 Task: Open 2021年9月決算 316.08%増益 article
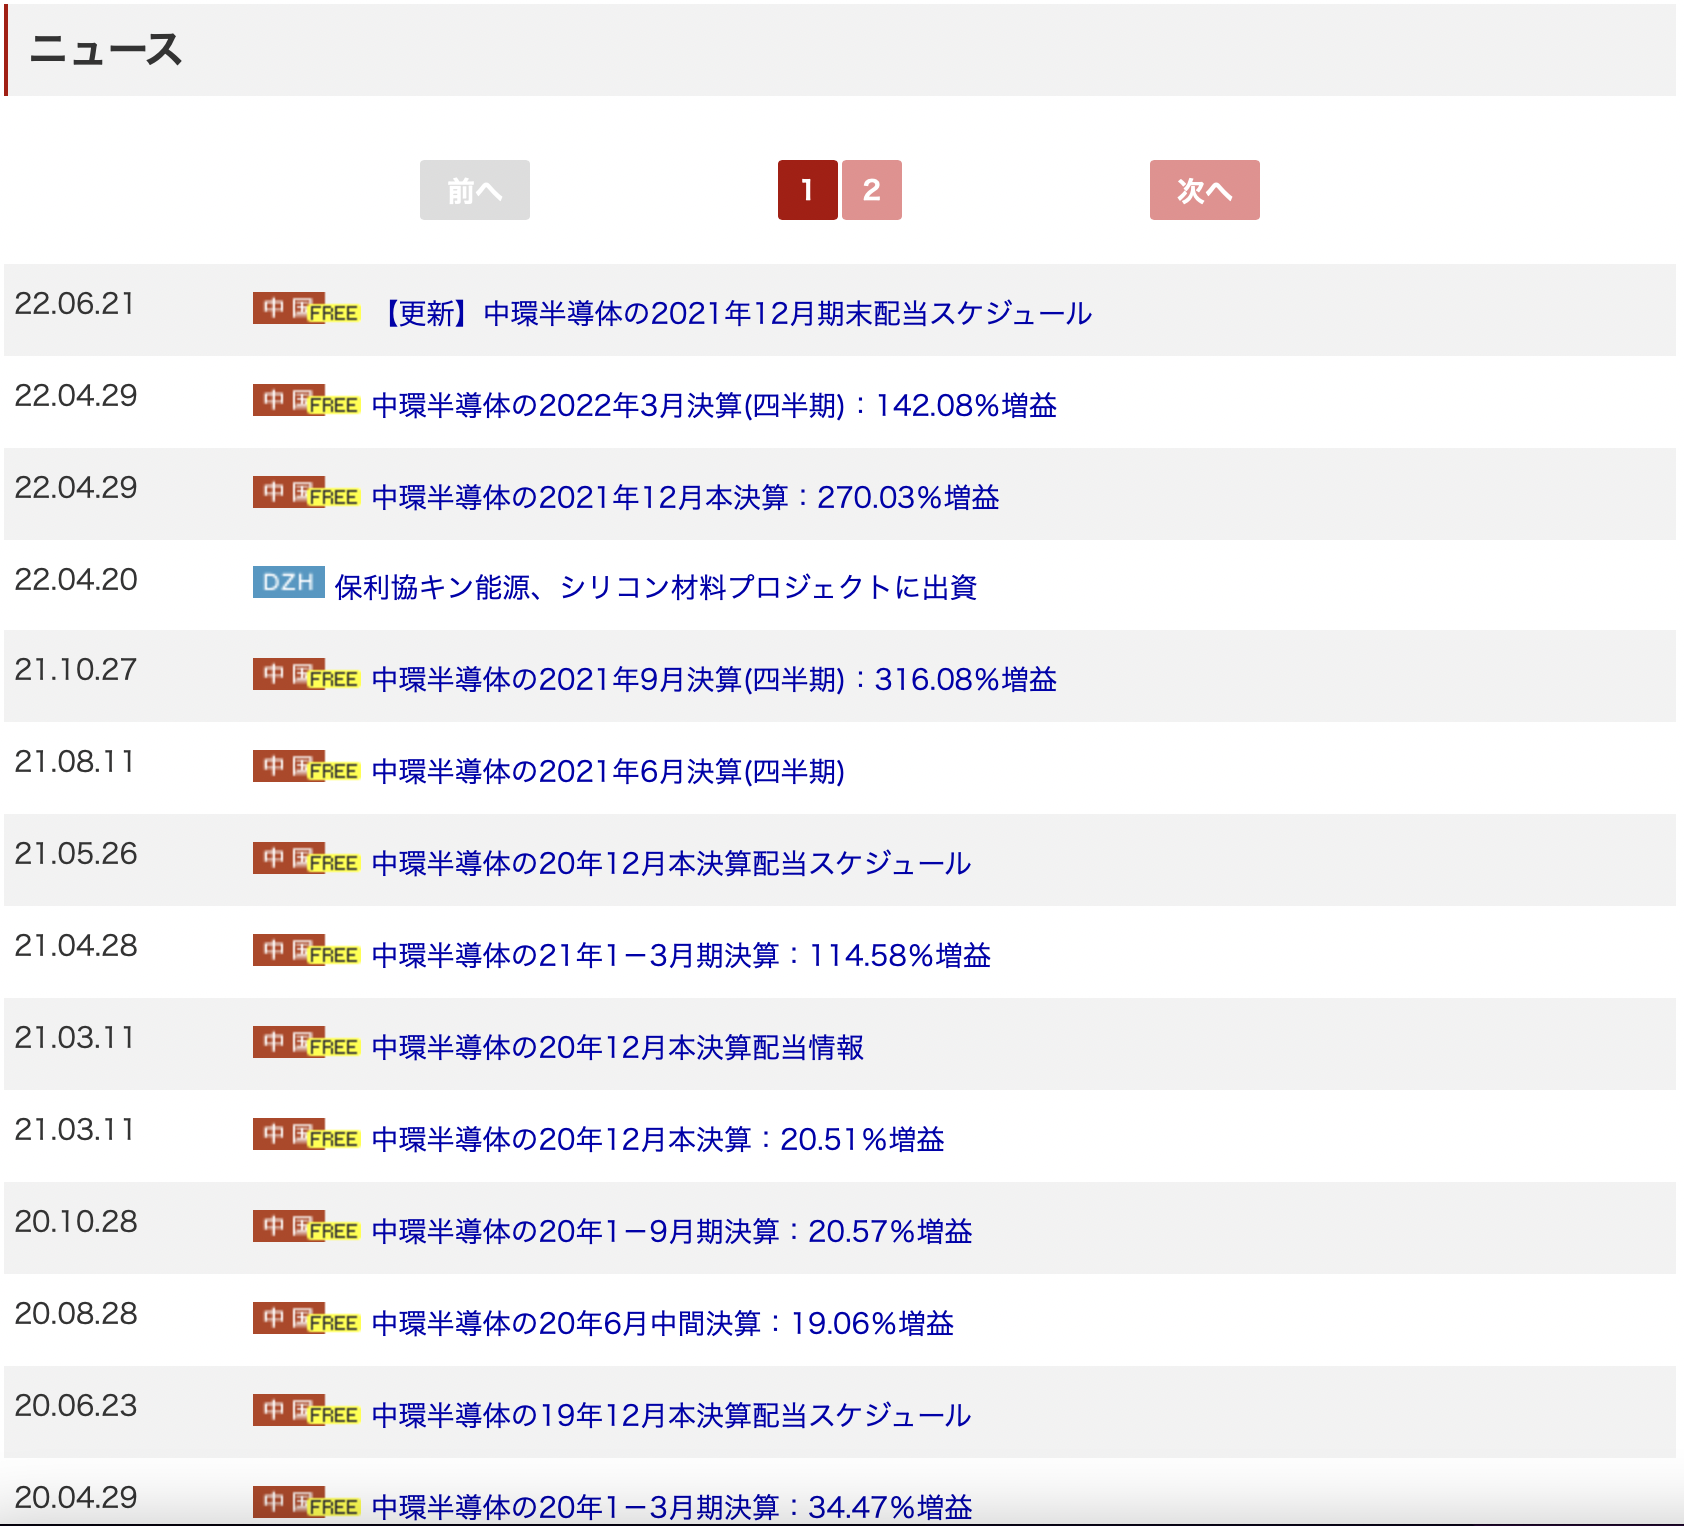(x=714, y=679)
